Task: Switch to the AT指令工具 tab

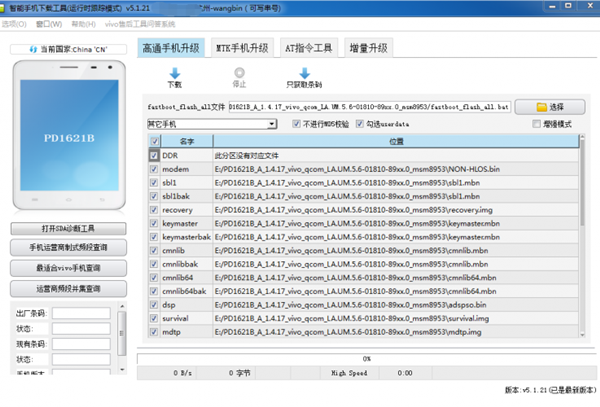Action: pos(308,47)
